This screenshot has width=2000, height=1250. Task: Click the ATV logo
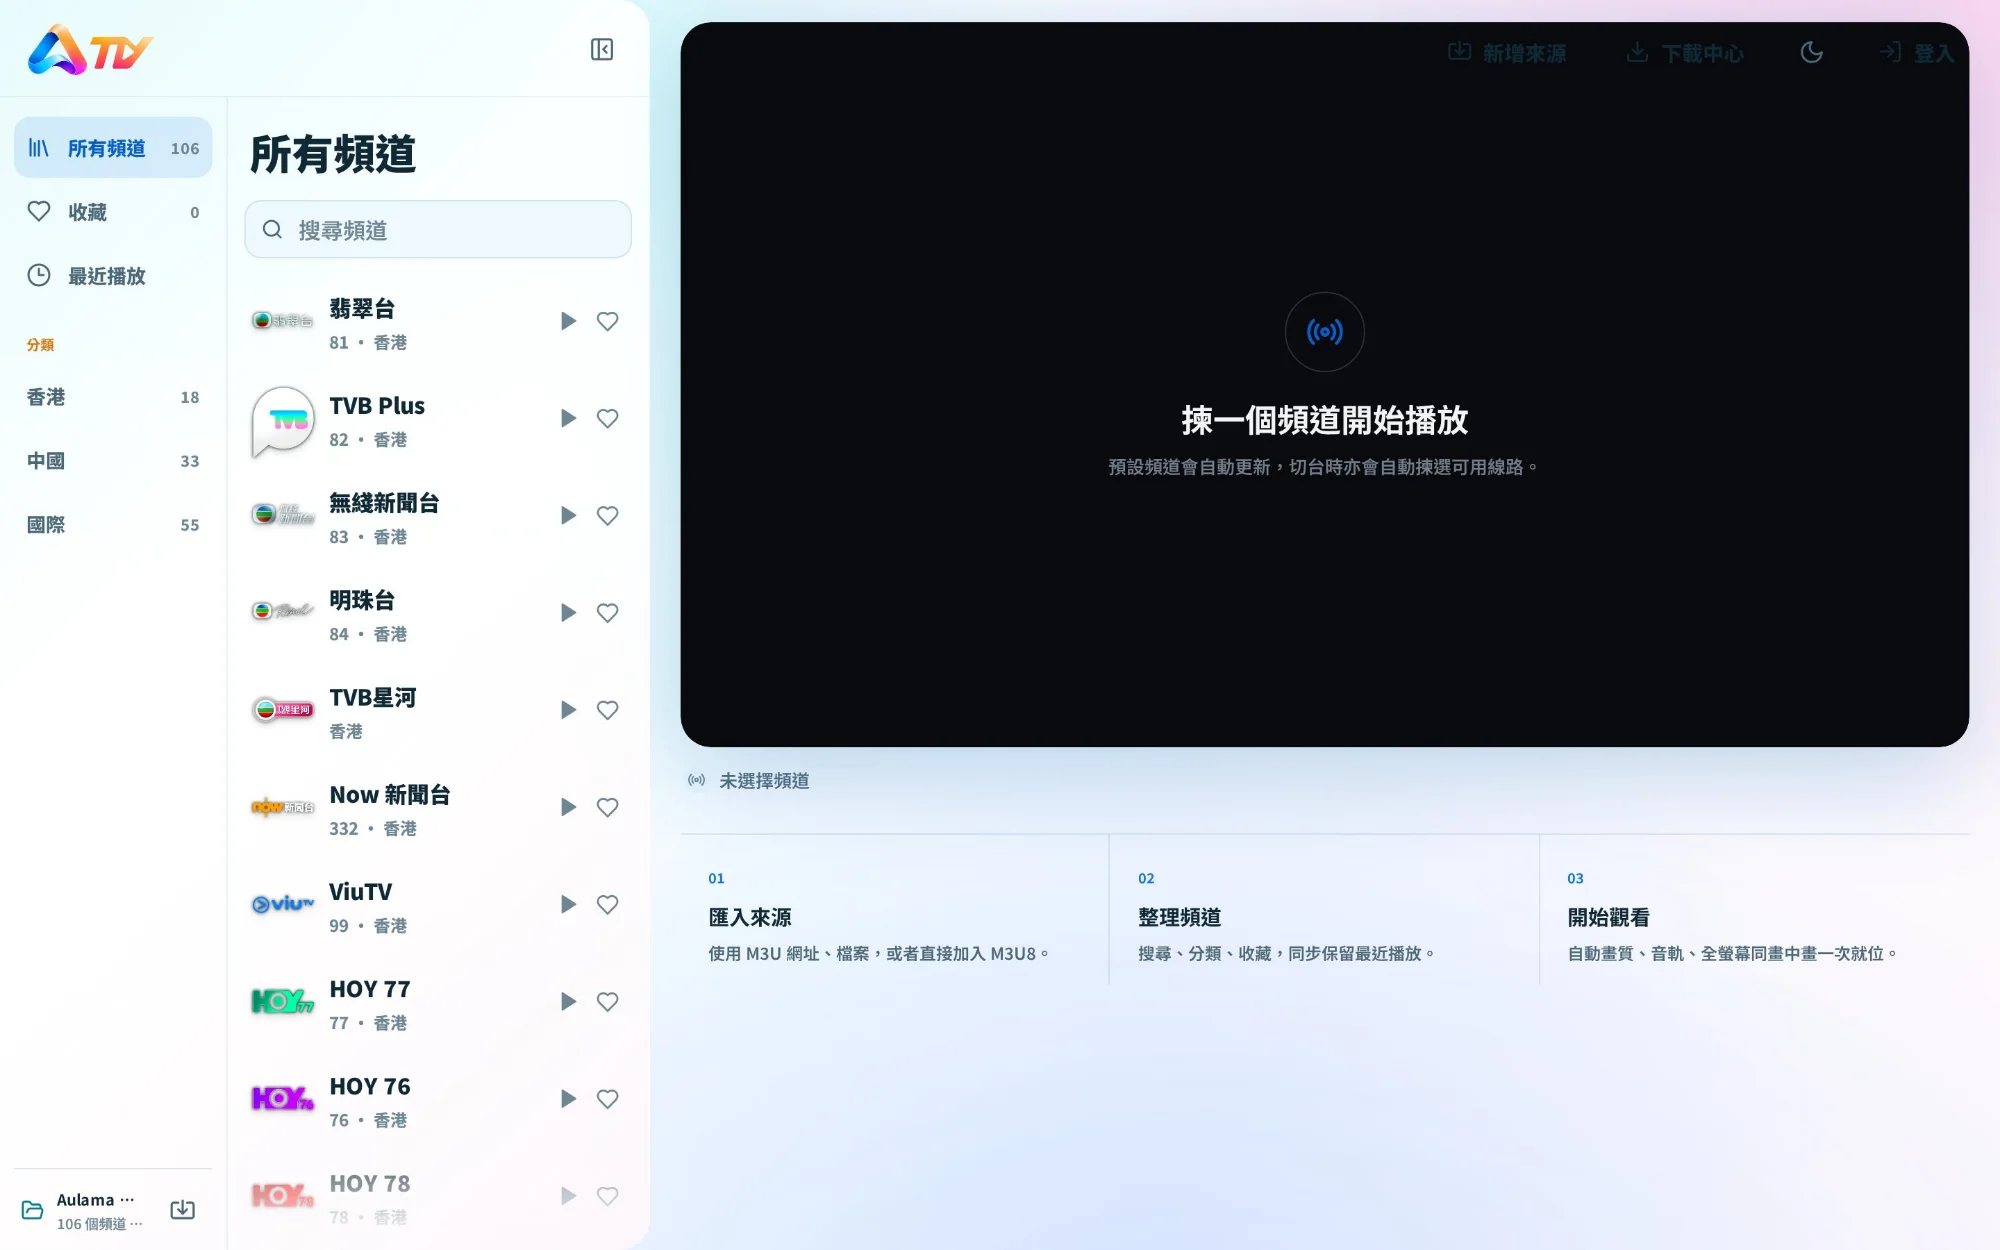pyautogui.click(x=90, y=50)
